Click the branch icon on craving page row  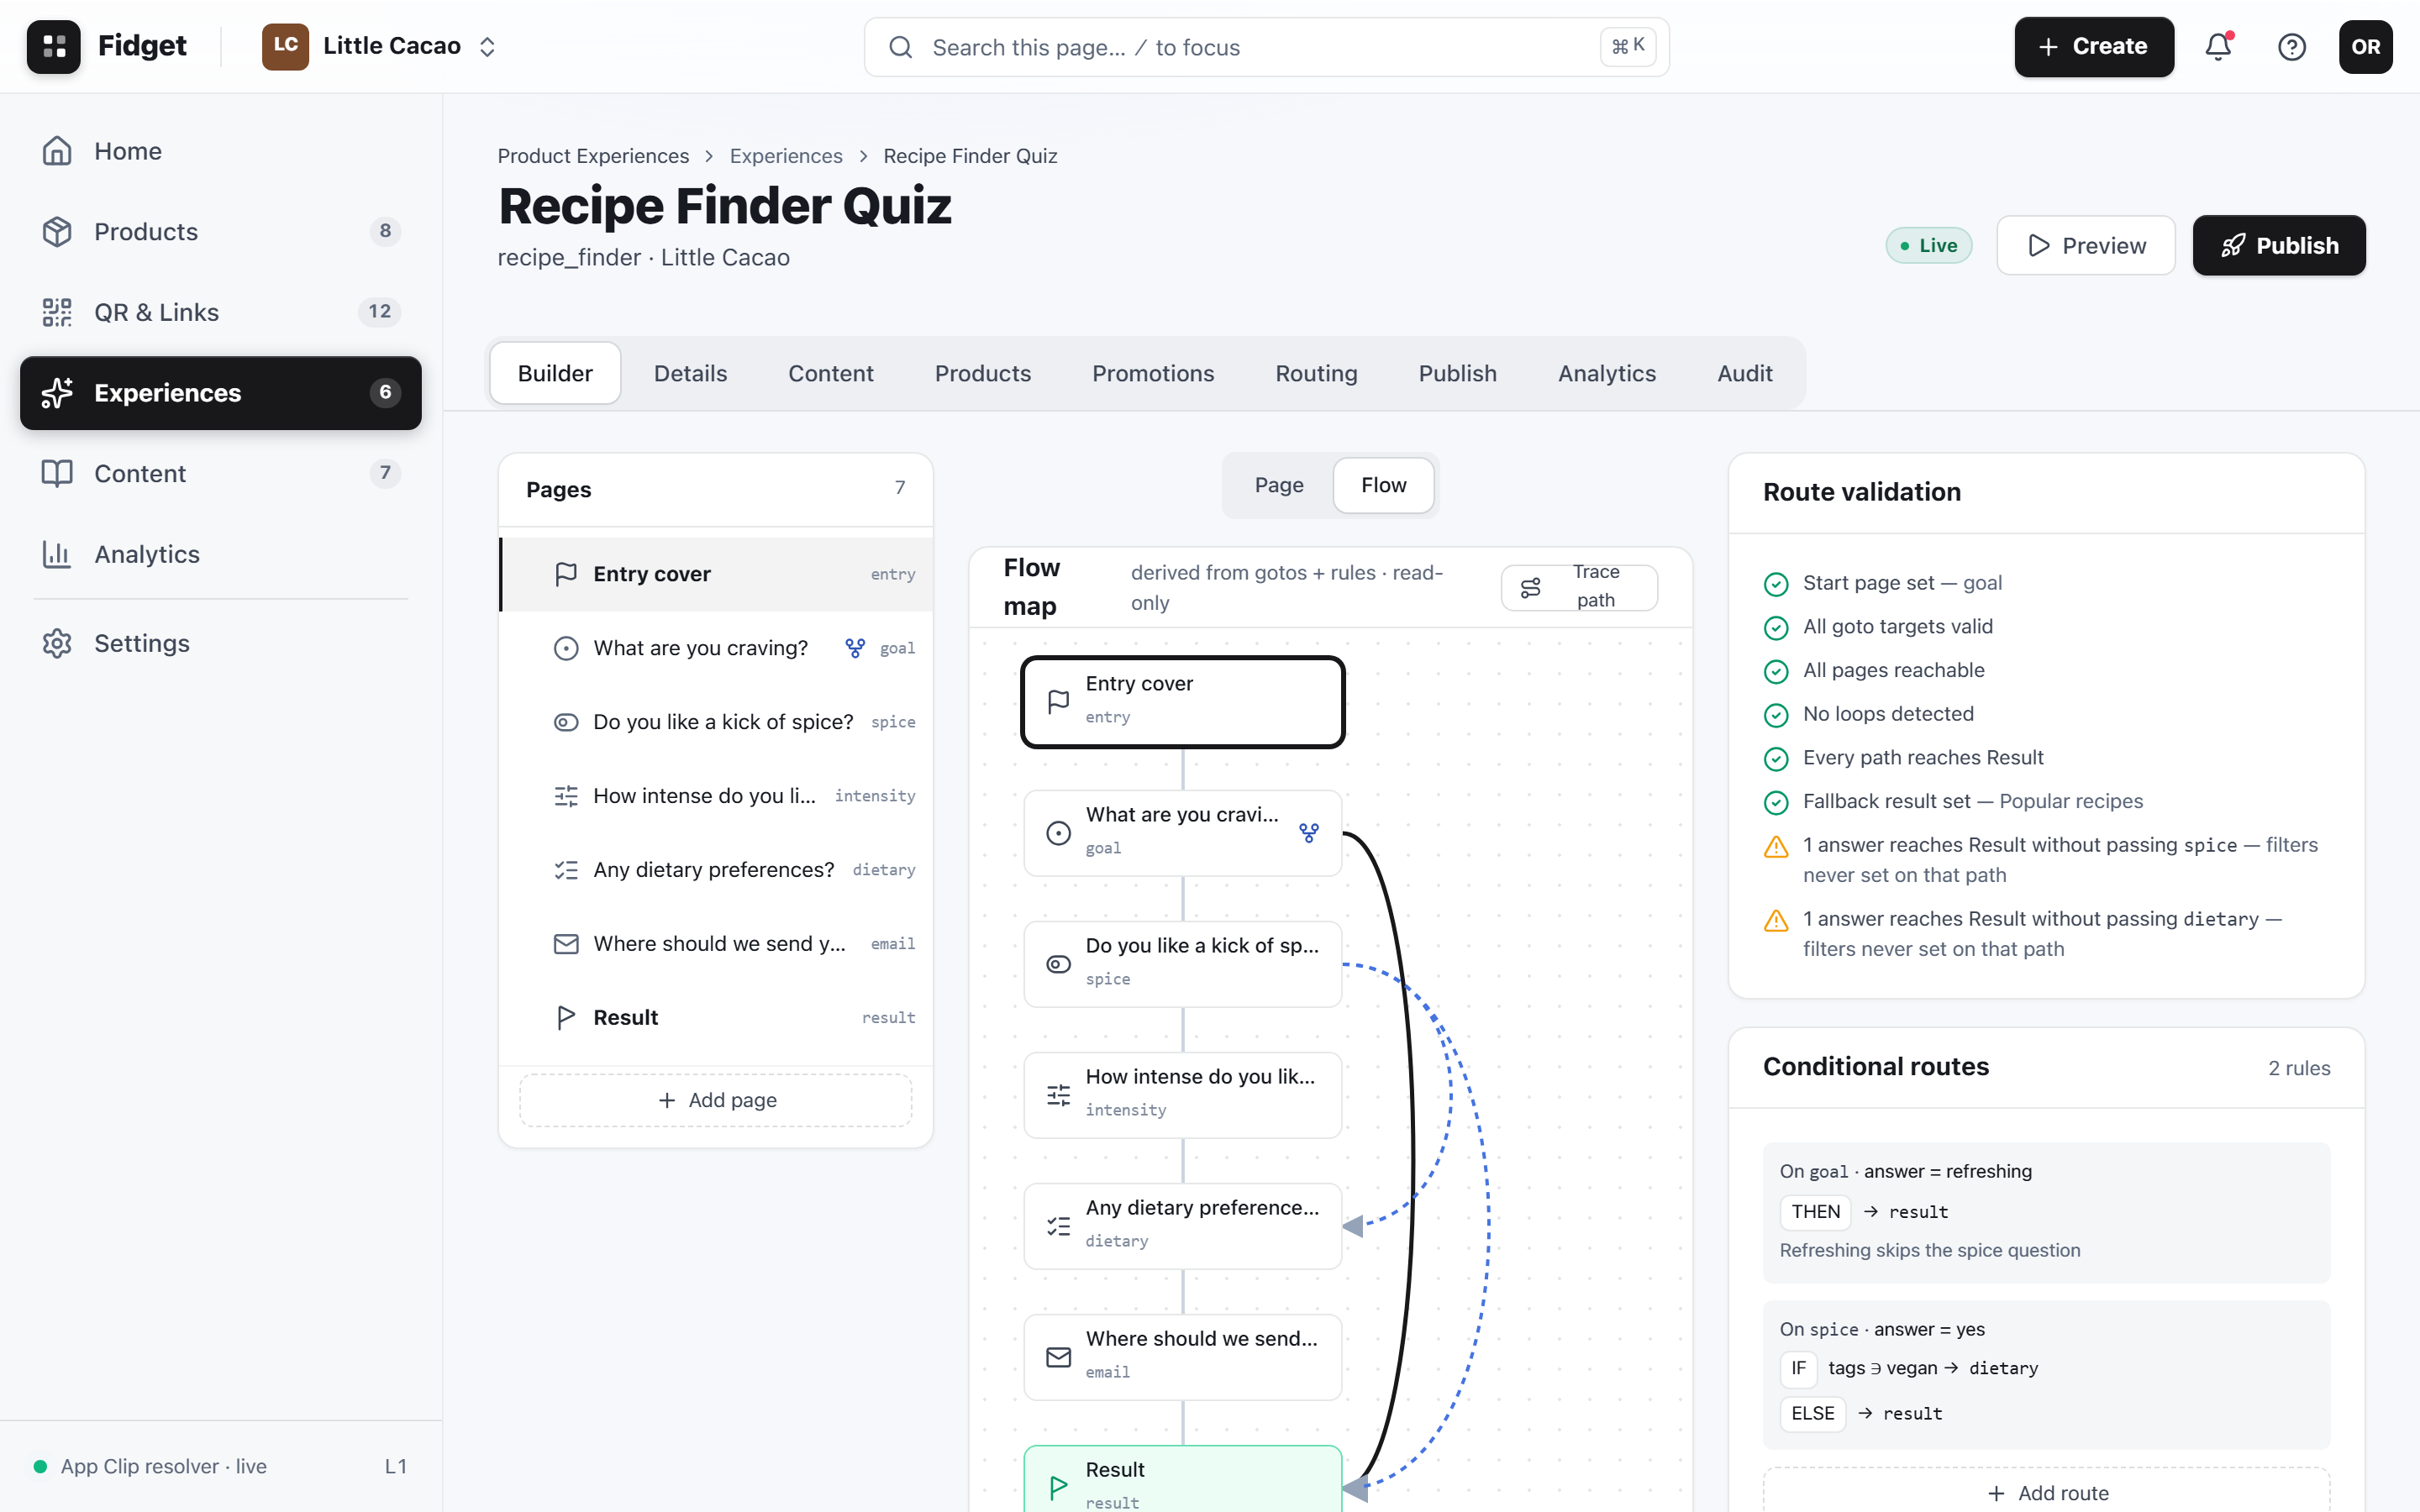point(855,648)
